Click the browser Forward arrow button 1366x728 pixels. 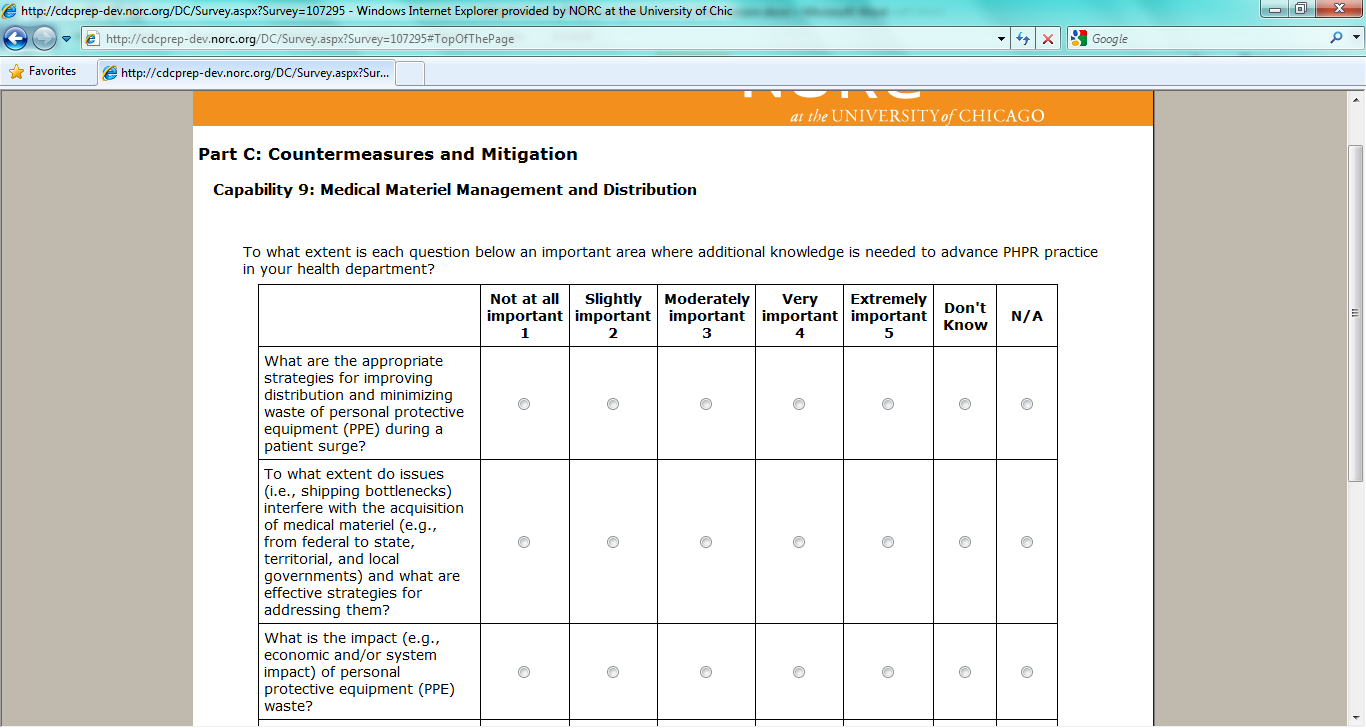click(x=44, y=39)
